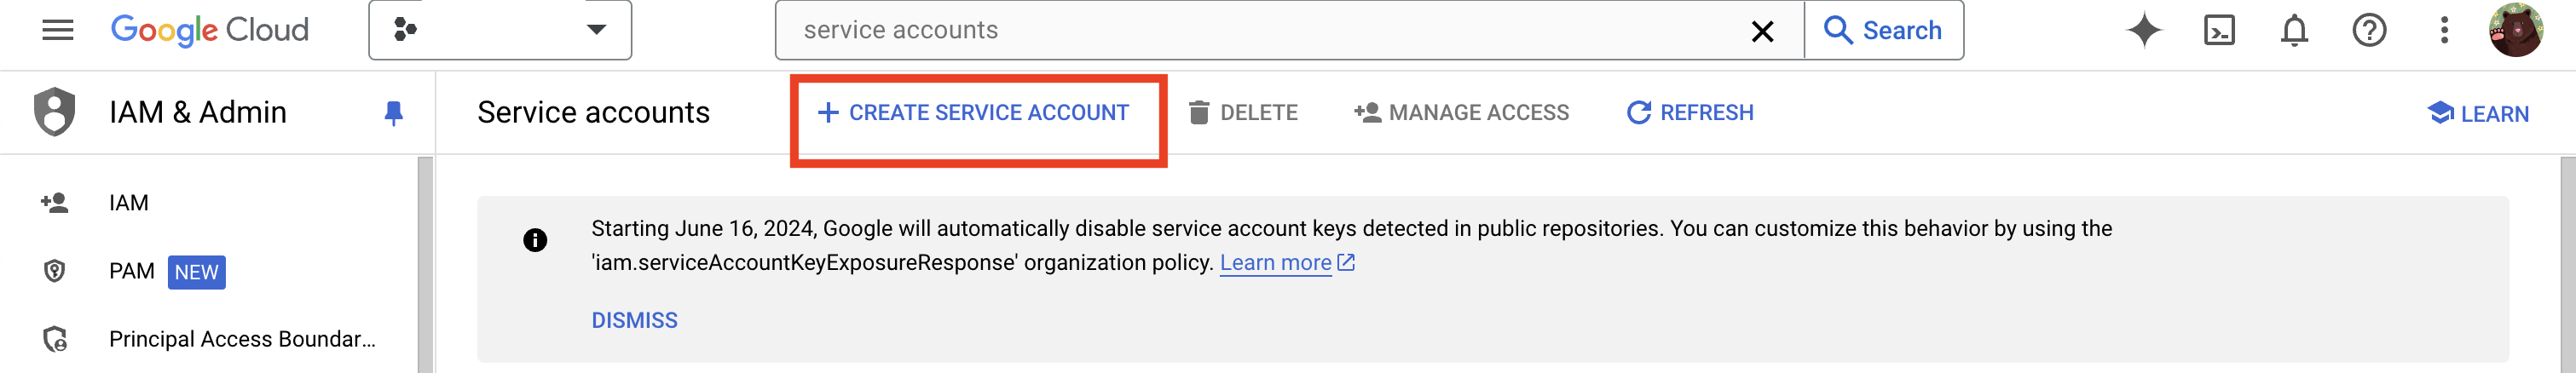Open the hamburger navigation menu

pyautogui.click(x=58, y=30)
